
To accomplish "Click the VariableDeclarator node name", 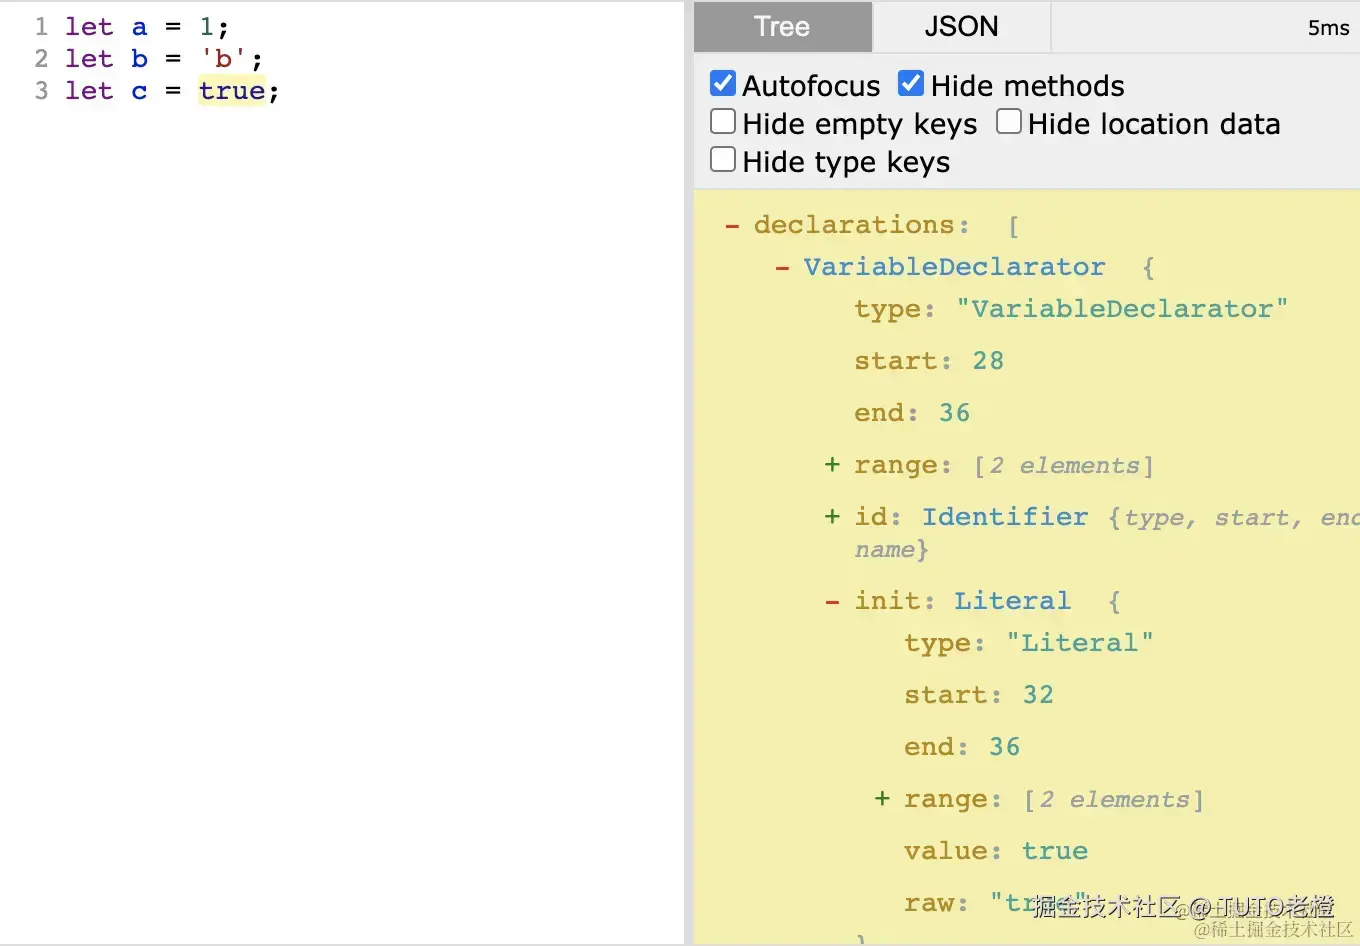I will (x=954, y=267).
